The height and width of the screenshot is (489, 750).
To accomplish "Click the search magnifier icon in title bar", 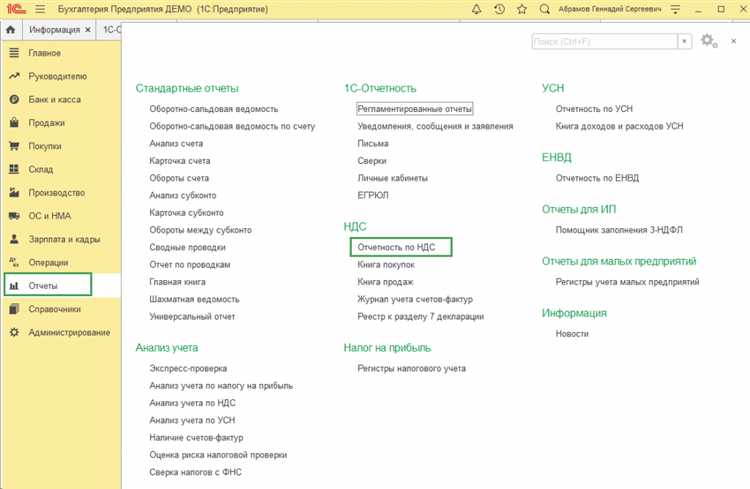I will 544,9.
